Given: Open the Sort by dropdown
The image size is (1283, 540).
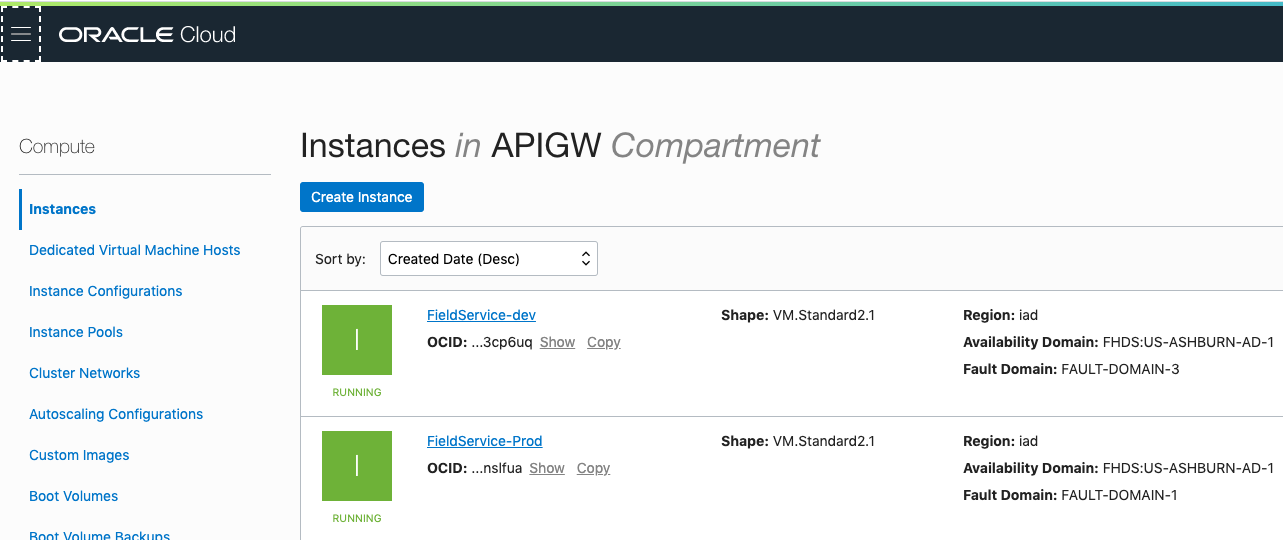Looking at the screenshot, I should 489,259.
